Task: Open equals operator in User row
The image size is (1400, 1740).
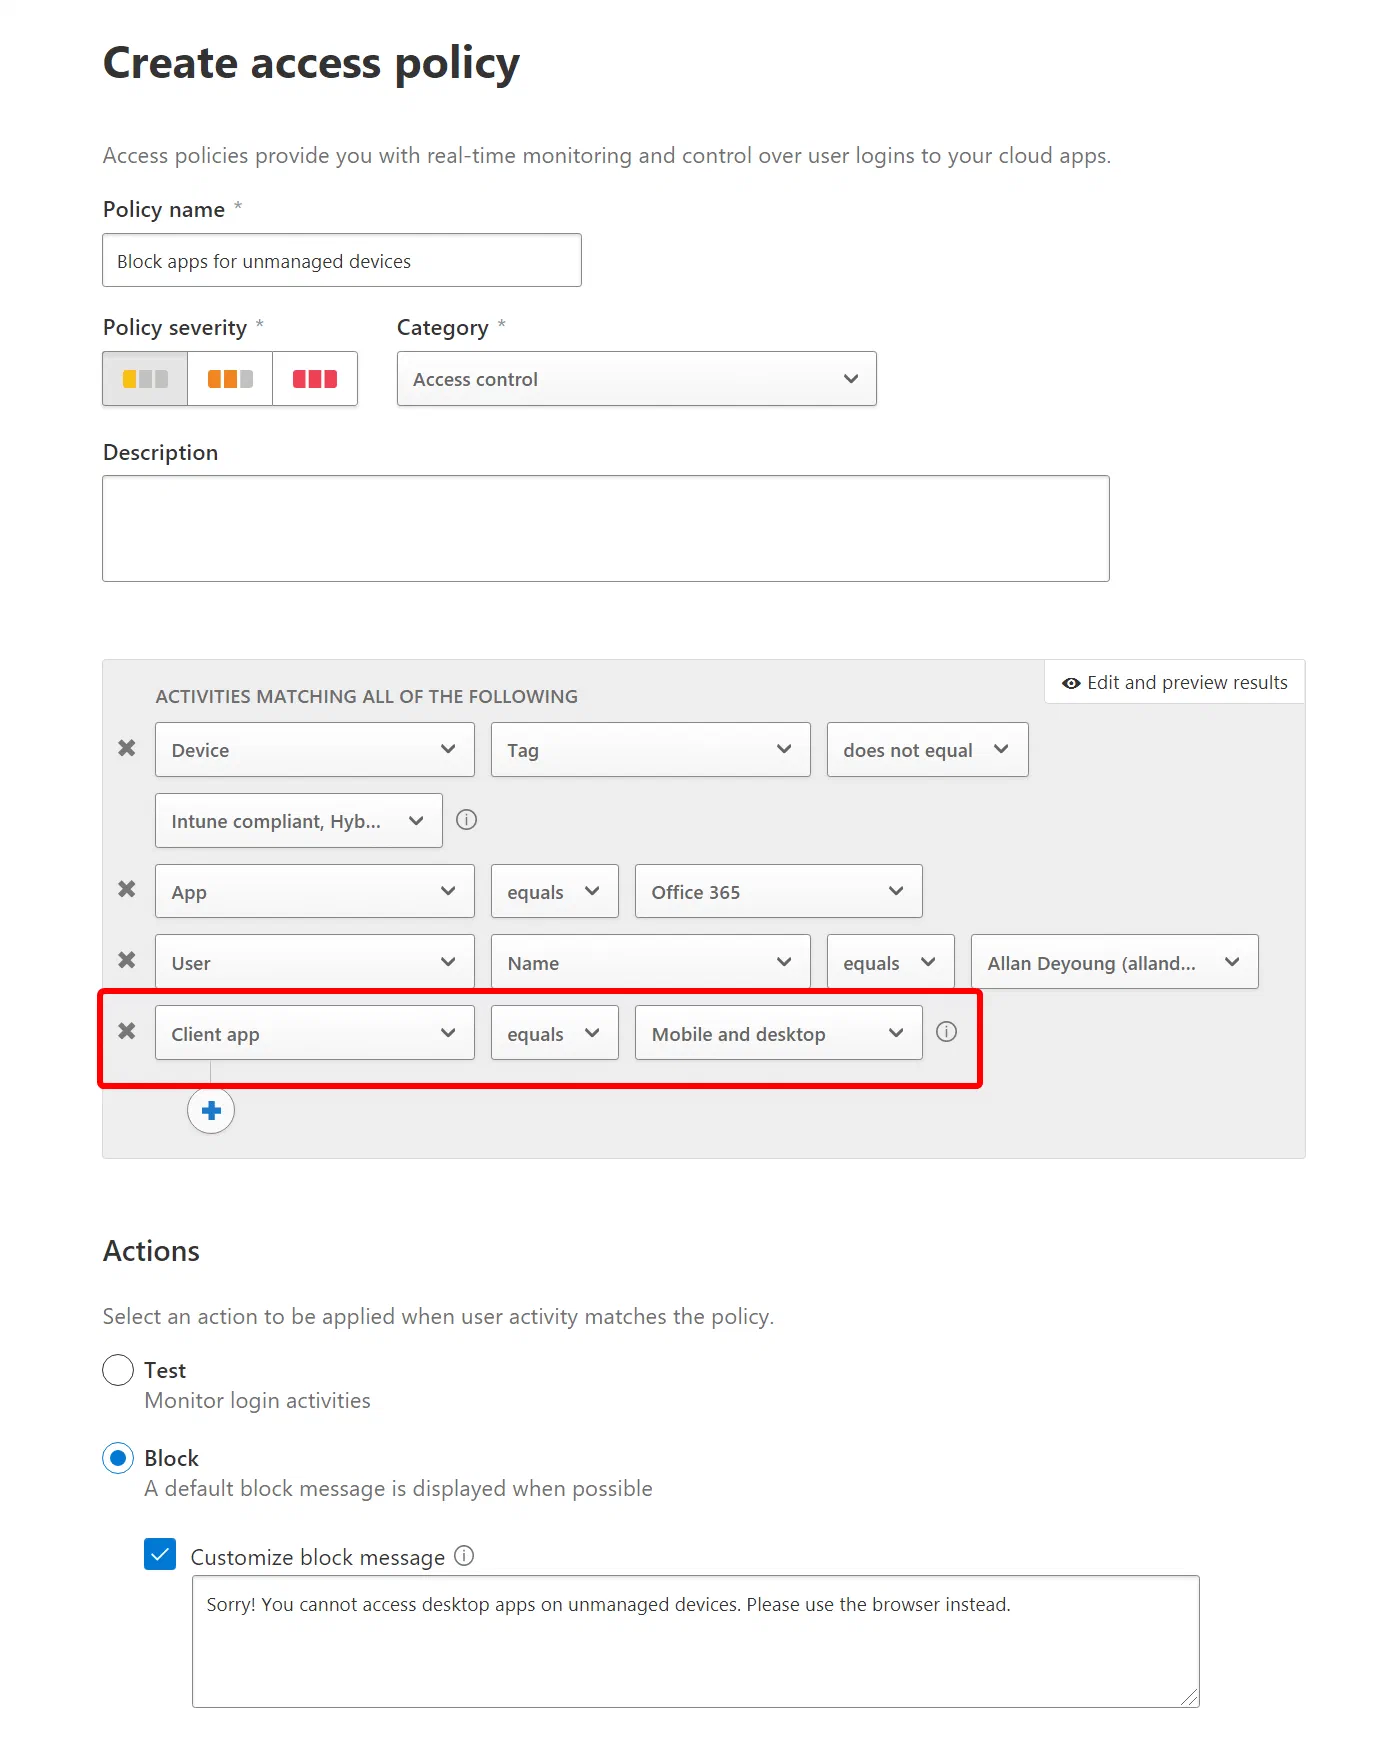Action: [x=891, y=963]
